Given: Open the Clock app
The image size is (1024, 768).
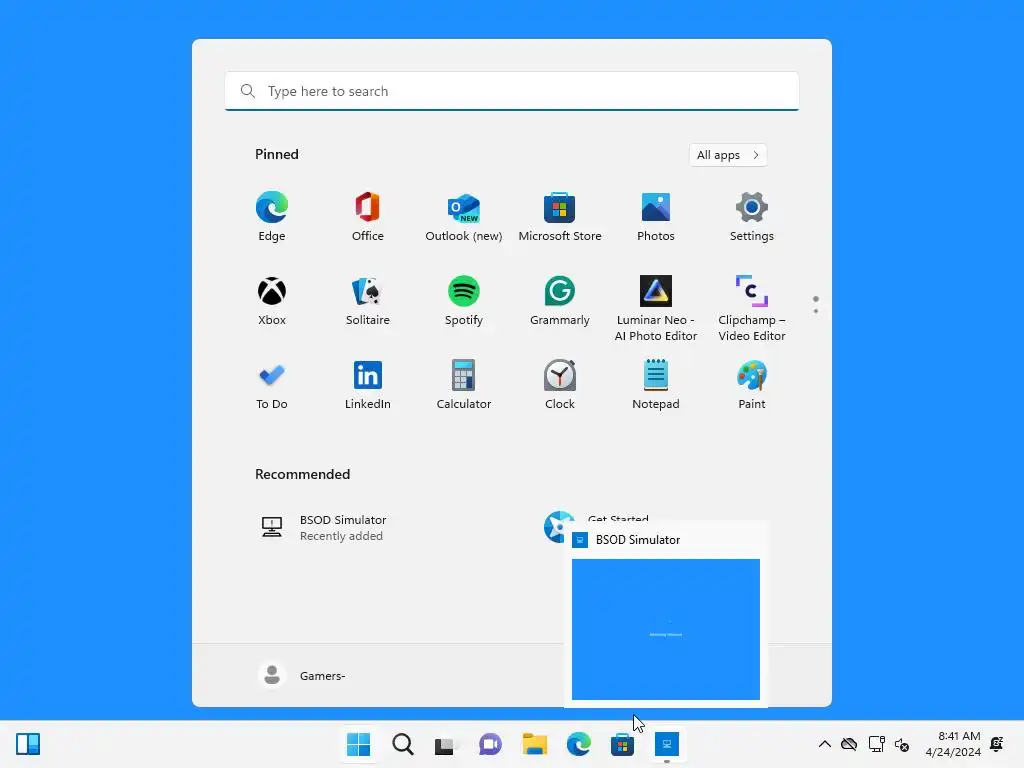Looking at the screenshot, I should pos(560,385).
